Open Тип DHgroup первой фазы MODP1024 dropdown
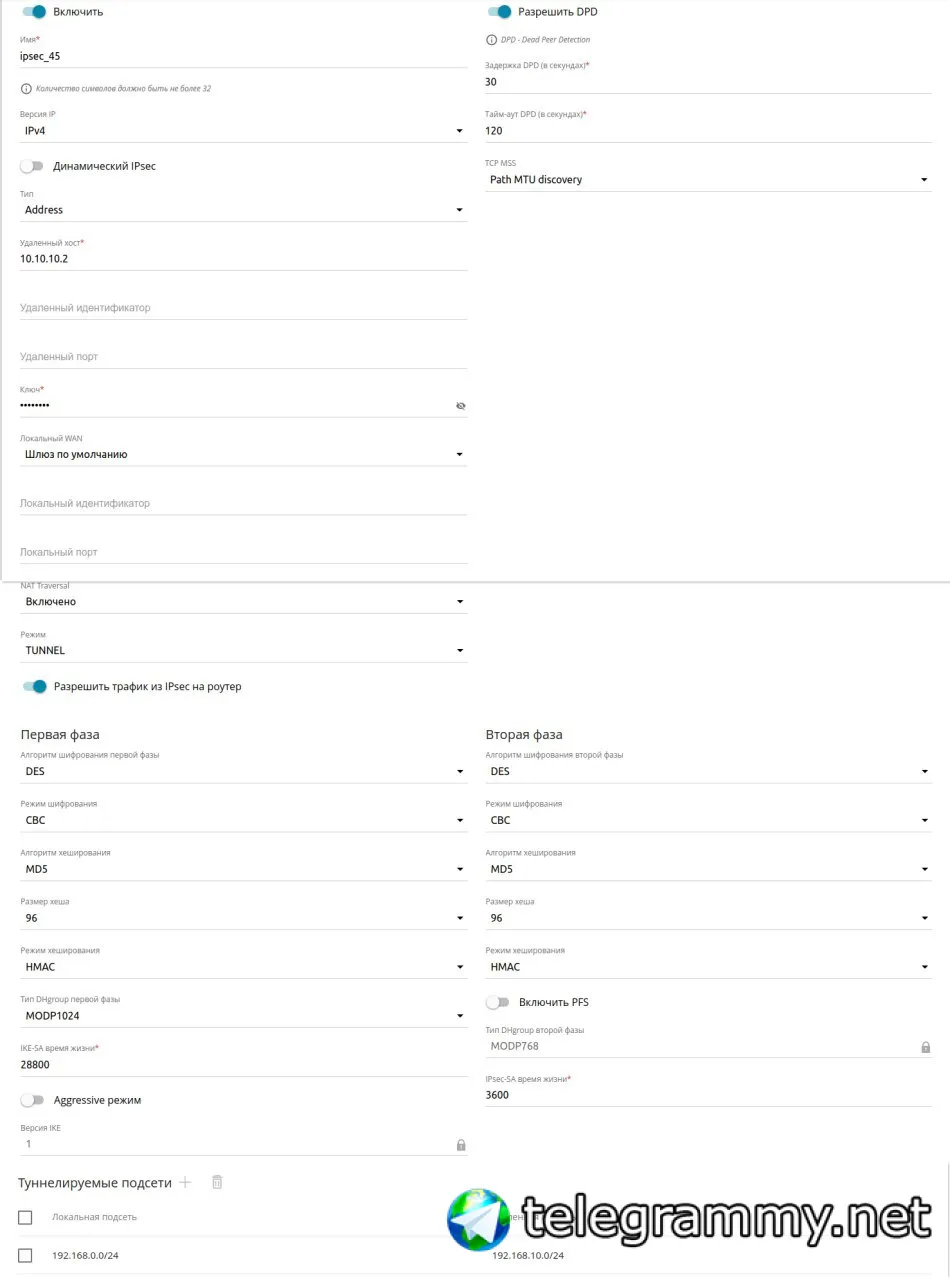 point(243,1016)
